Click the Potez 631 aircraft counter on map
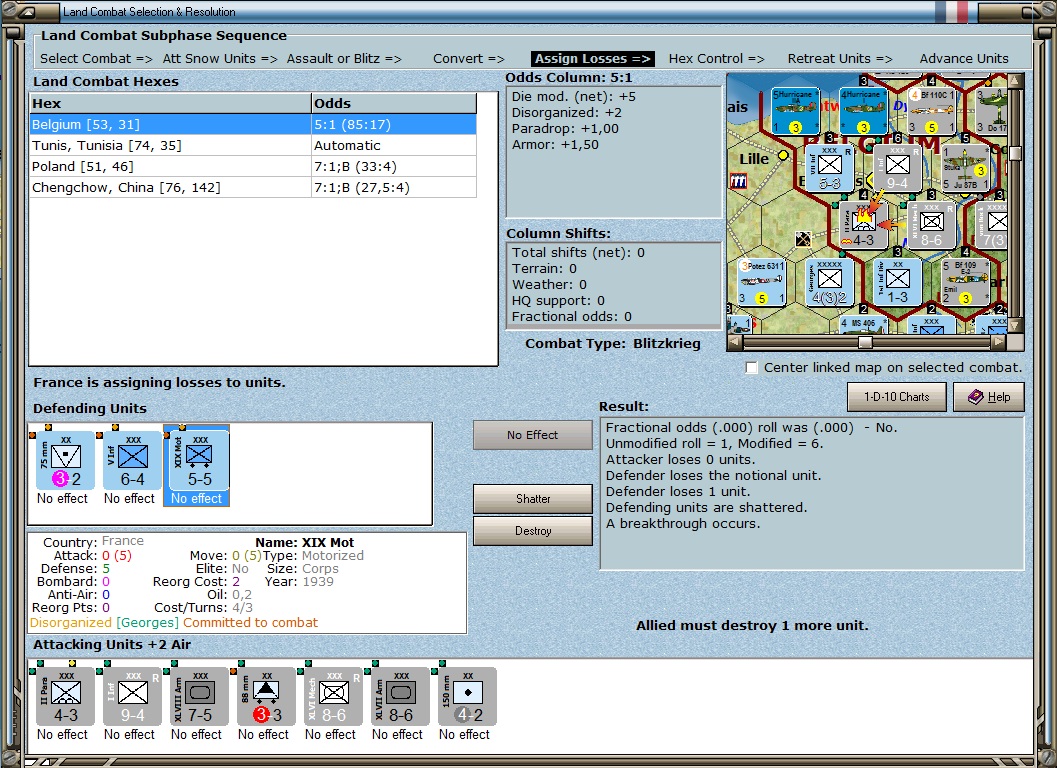1057x768 pixels. click(762, 282)
